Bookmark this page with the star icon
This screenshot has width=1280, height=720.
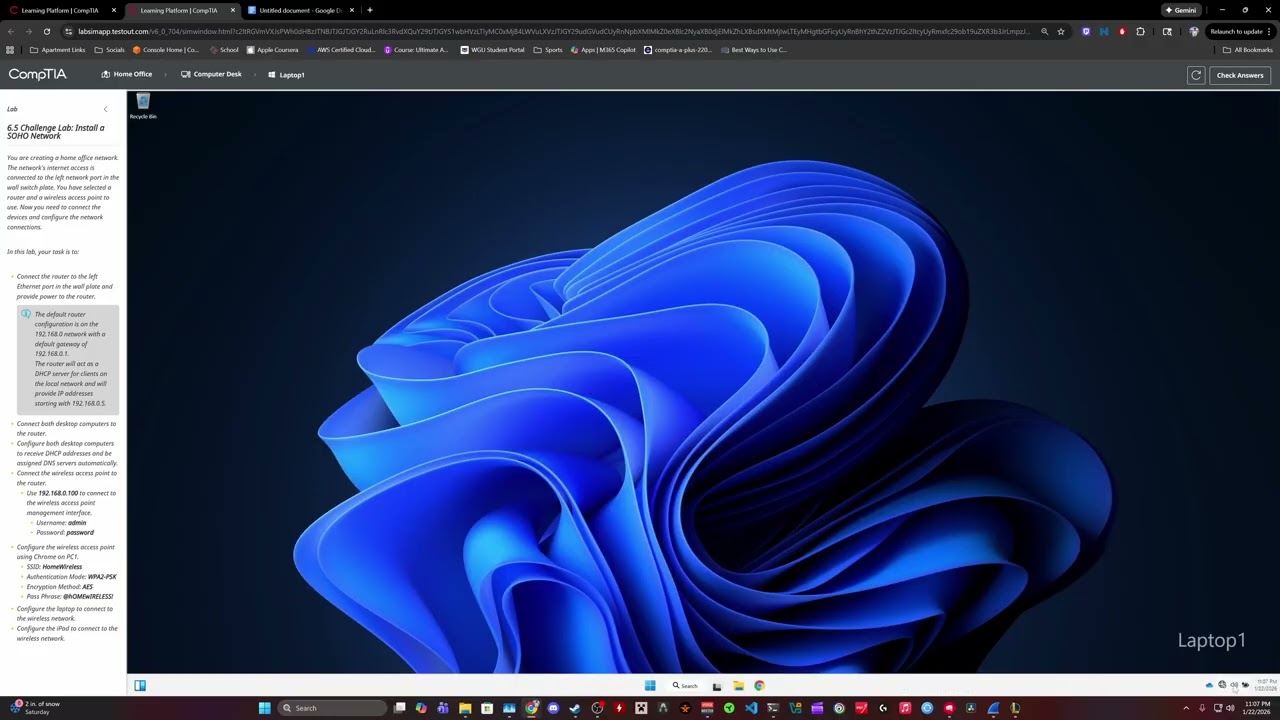(x=1061, y=31)
